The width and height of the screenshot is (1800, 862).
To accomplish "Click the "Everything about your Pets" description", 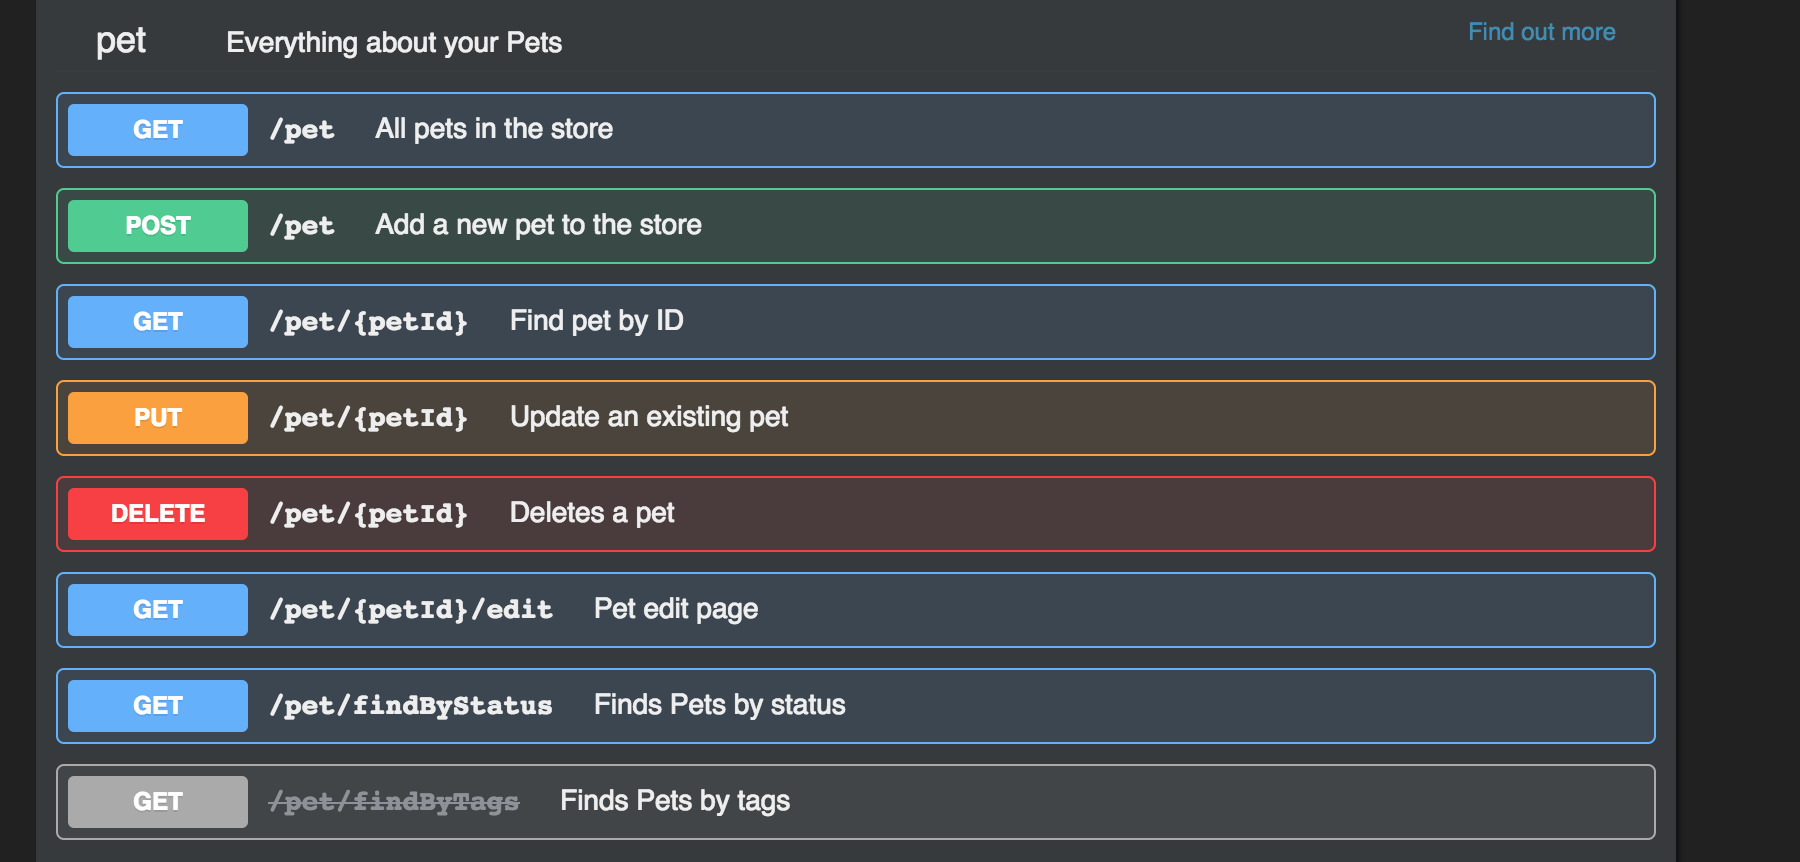I will tap(394, 43).
